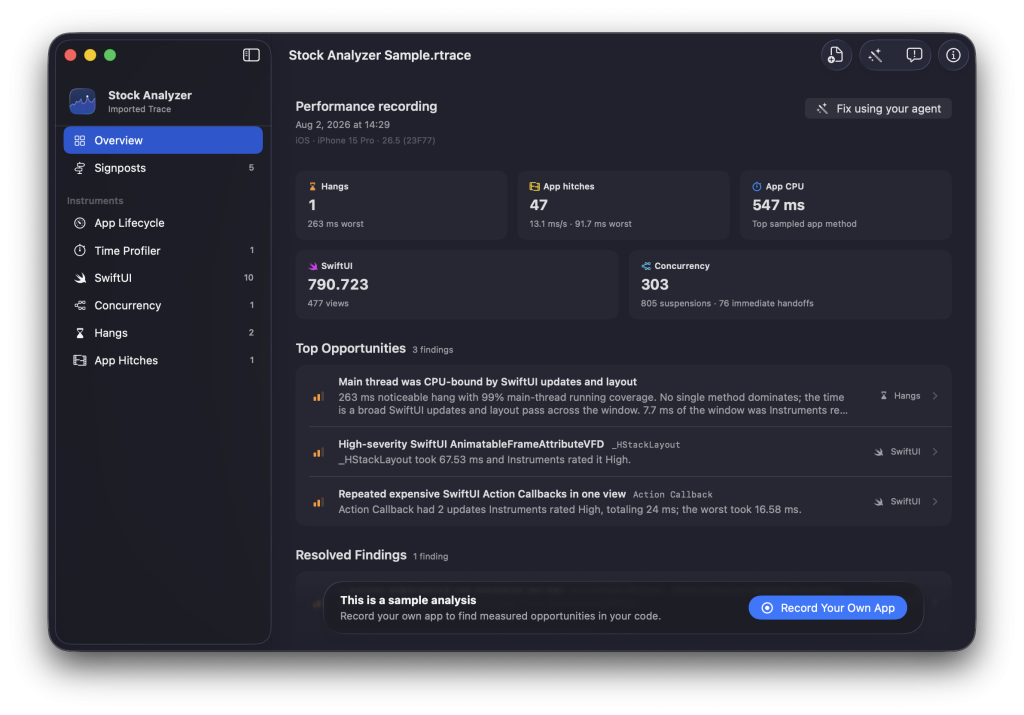Screen dimensions: 1024x715
Task: Click the Stock Analyzer app icon
Action: tap(82, 101)
